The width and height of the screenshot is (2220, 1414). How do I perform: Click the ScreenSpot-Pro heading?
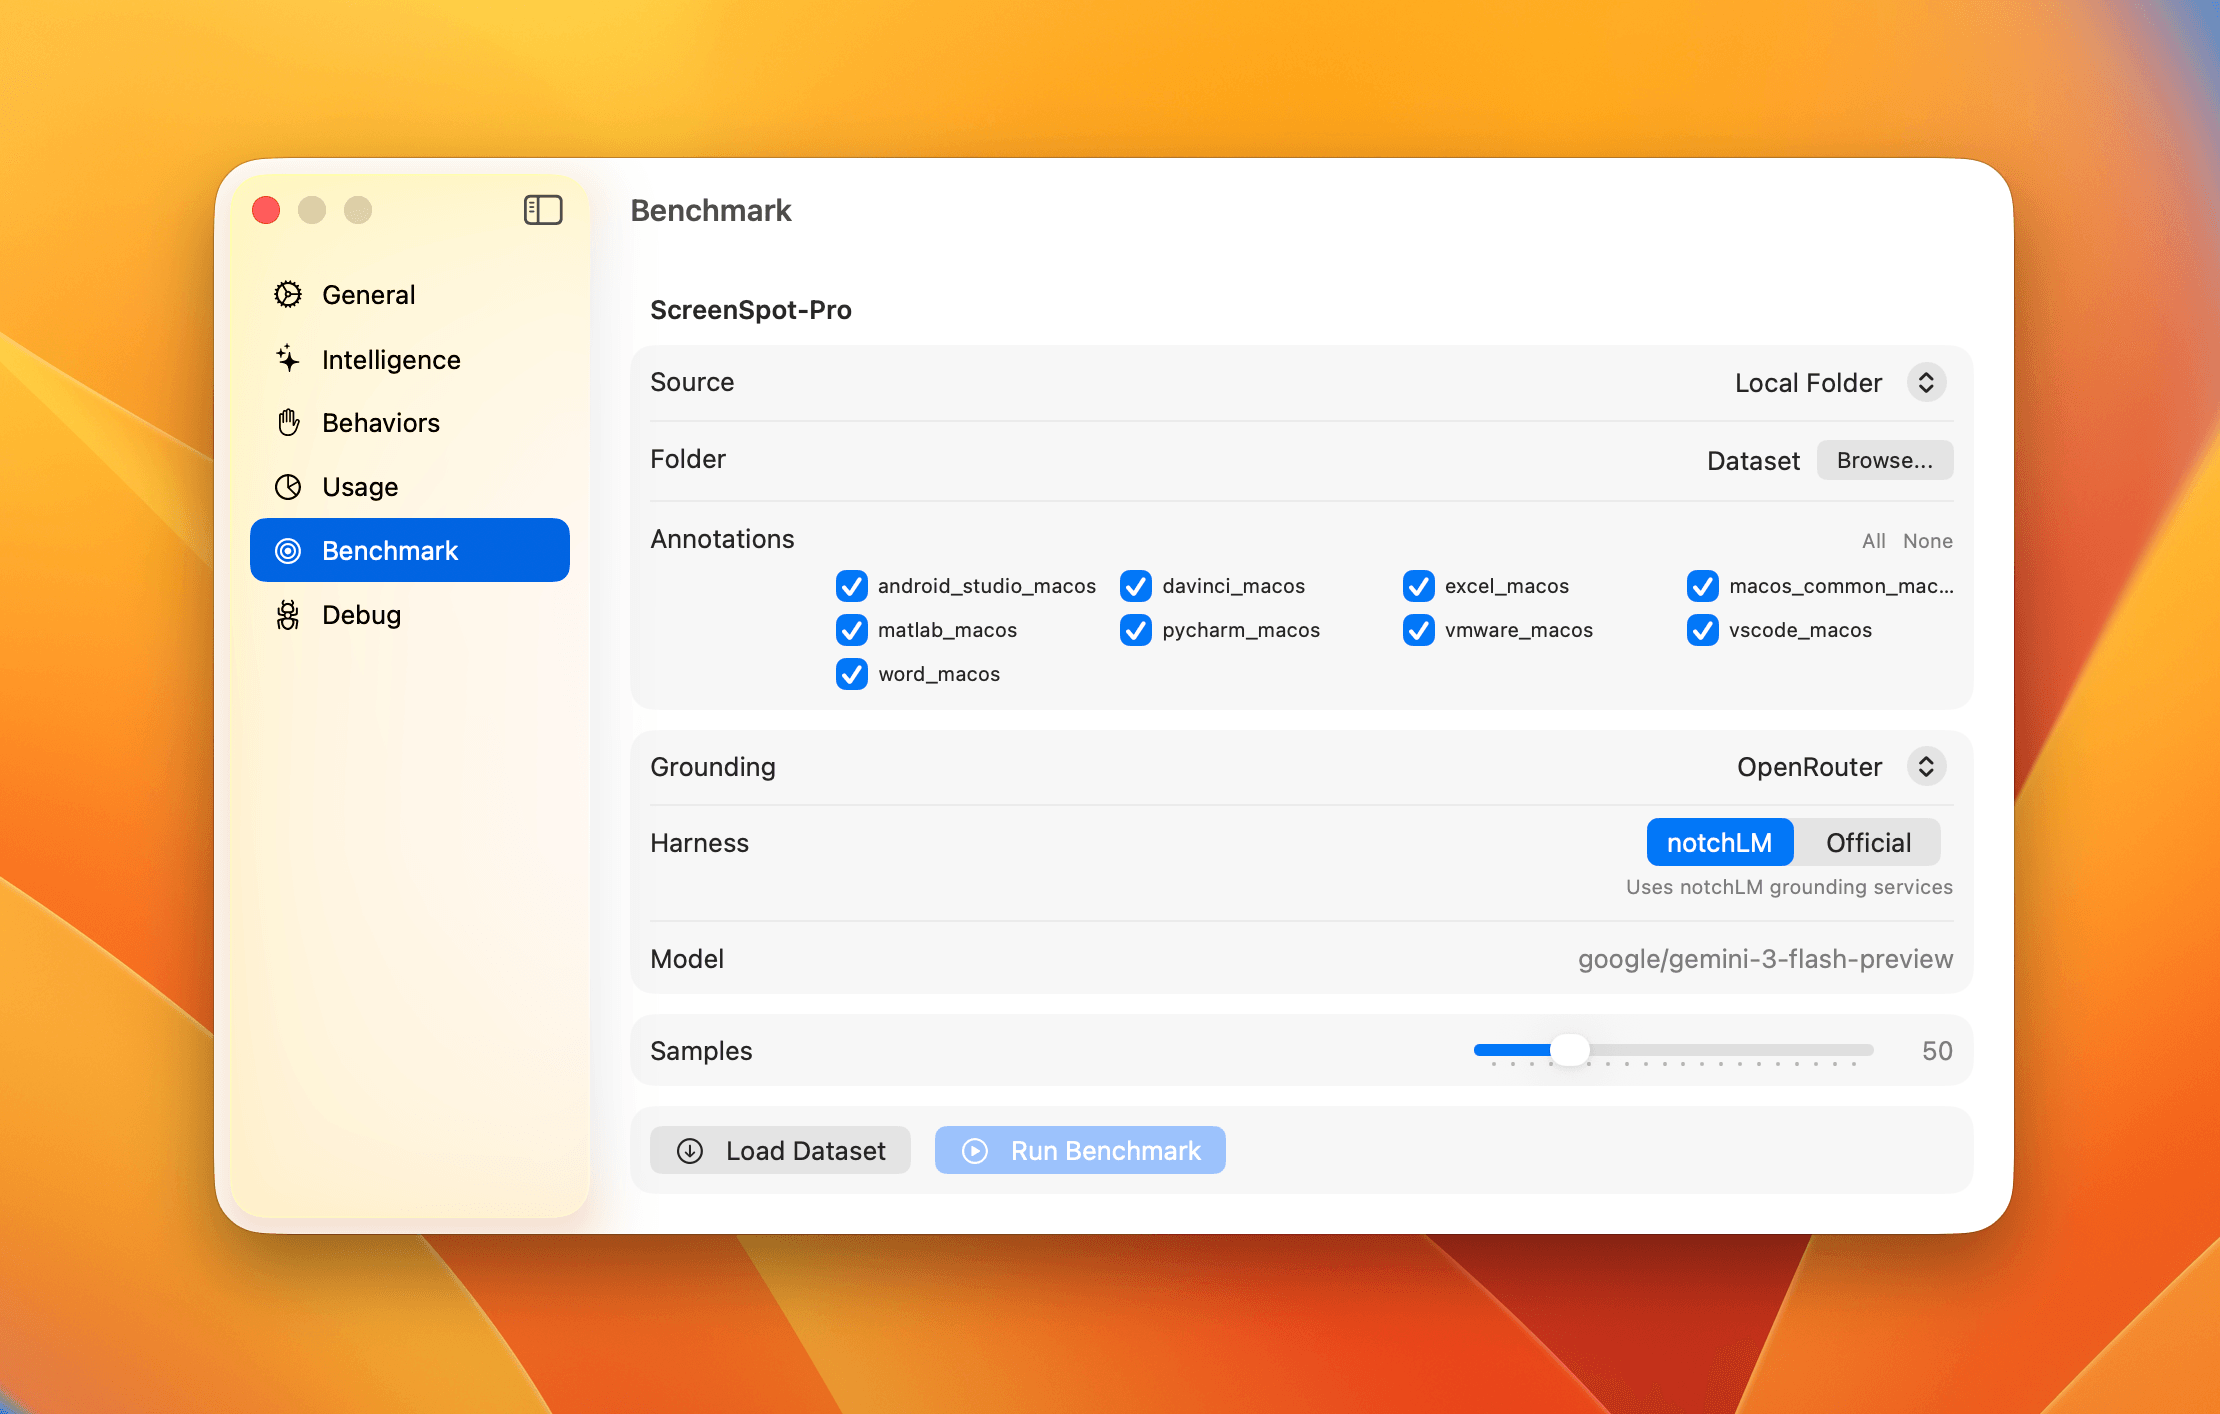click(751, 310)
